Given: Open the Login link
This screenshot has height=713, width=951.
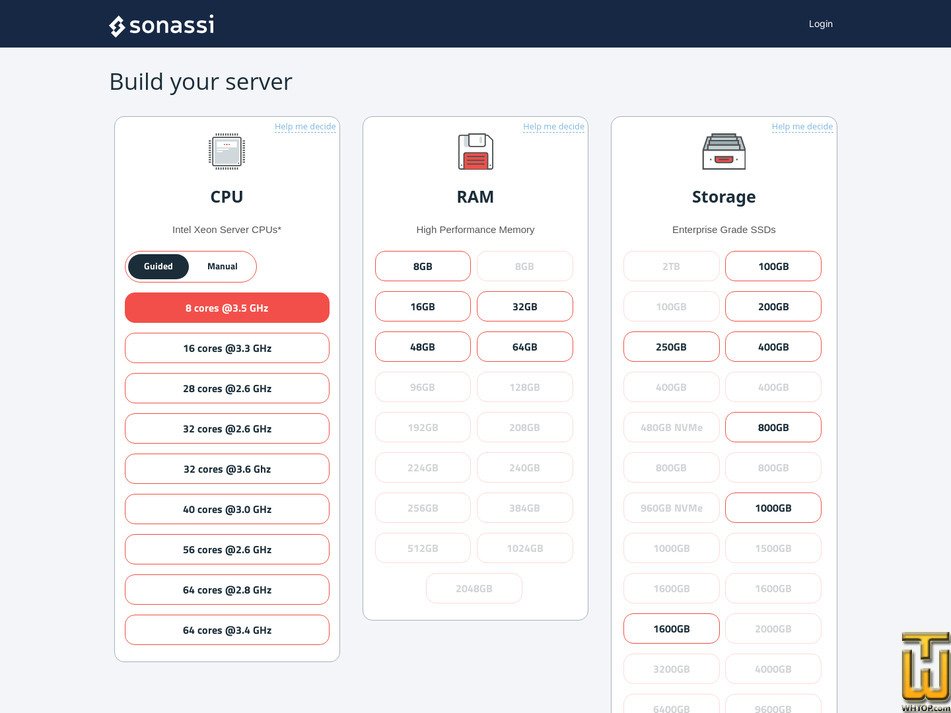Looking at the screenshot, I should [x=821, y=24].
